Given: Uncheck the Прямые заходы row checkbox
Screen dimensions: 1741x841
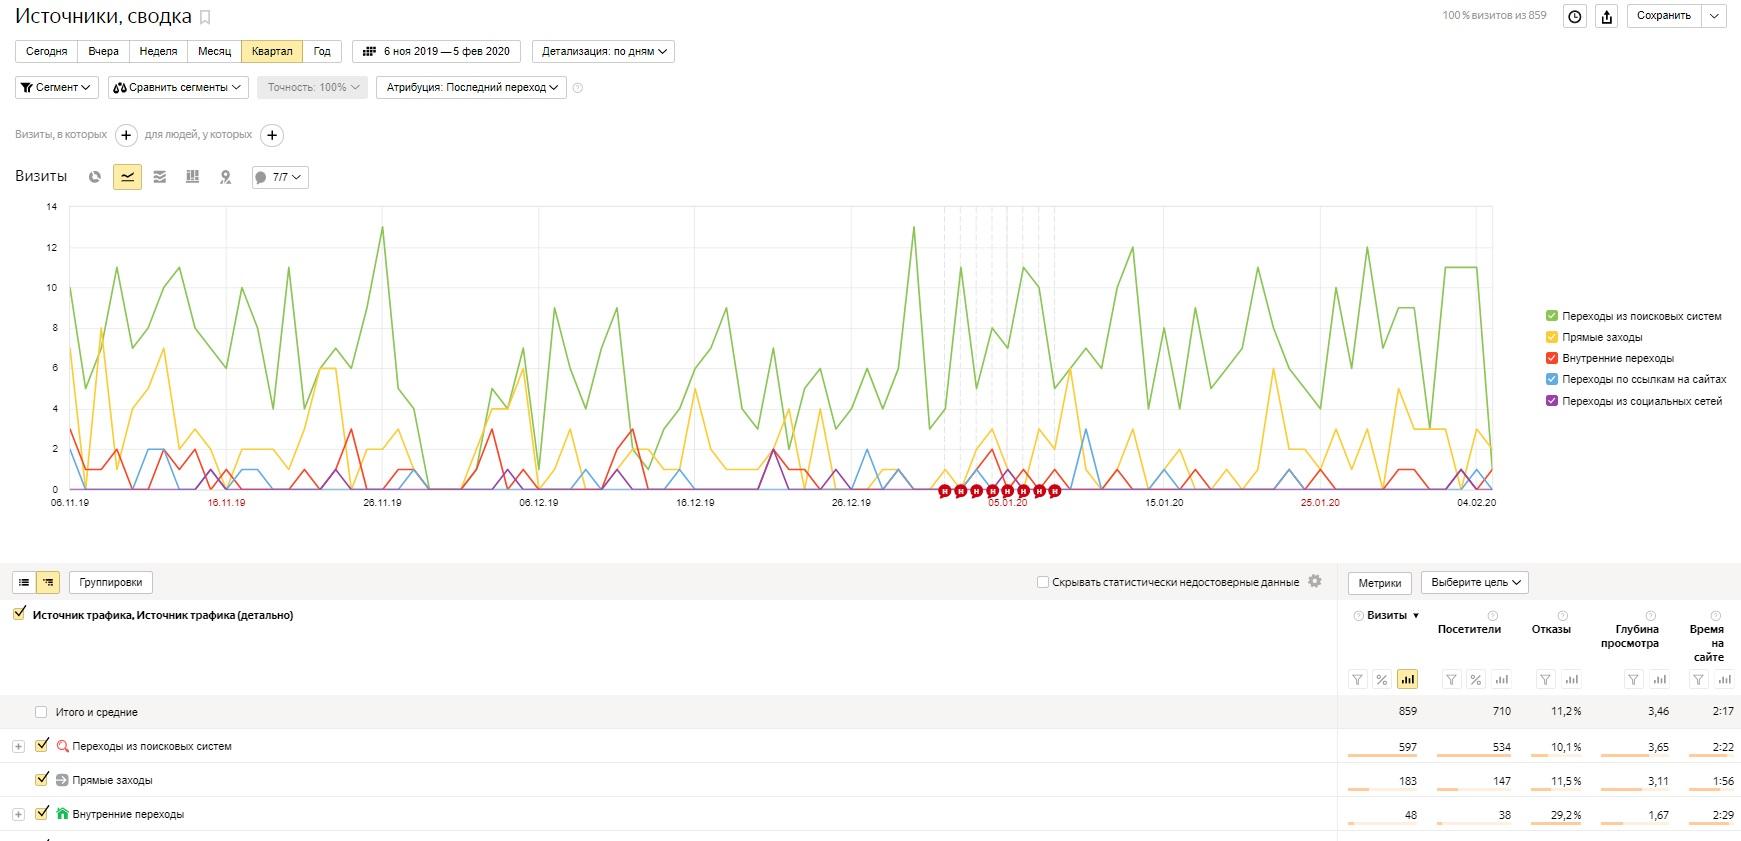Looking at the screenshot, I should coord(42,779).
